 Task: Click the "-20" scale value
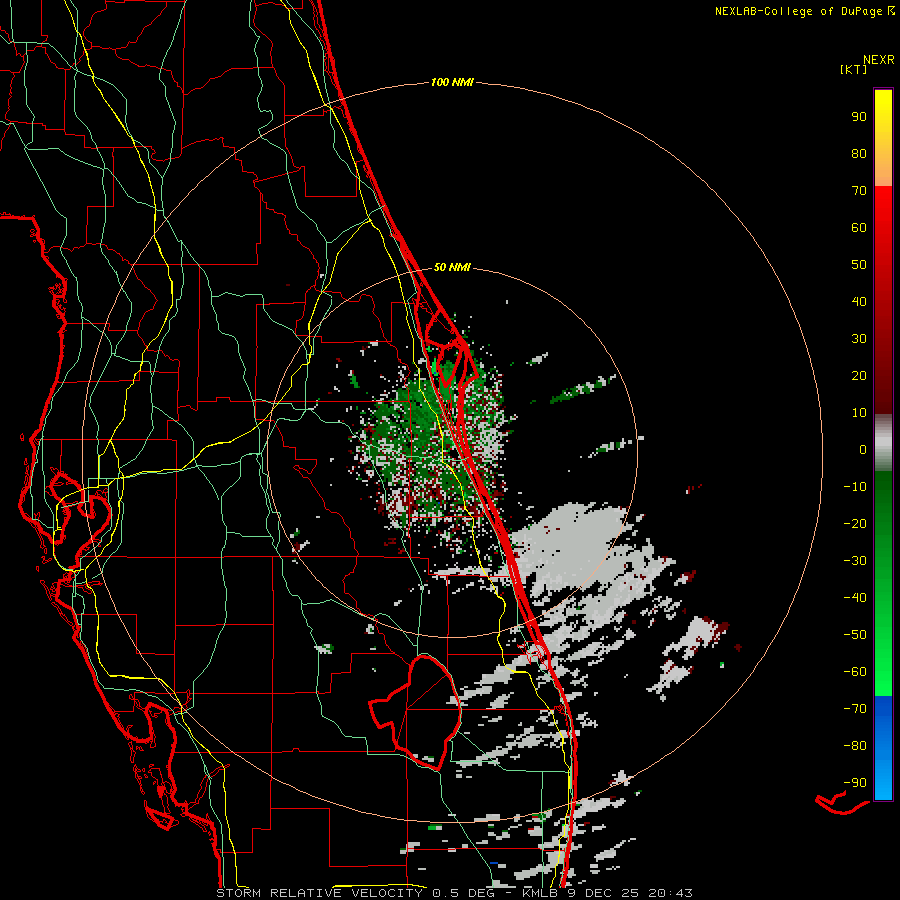[855, 524]
